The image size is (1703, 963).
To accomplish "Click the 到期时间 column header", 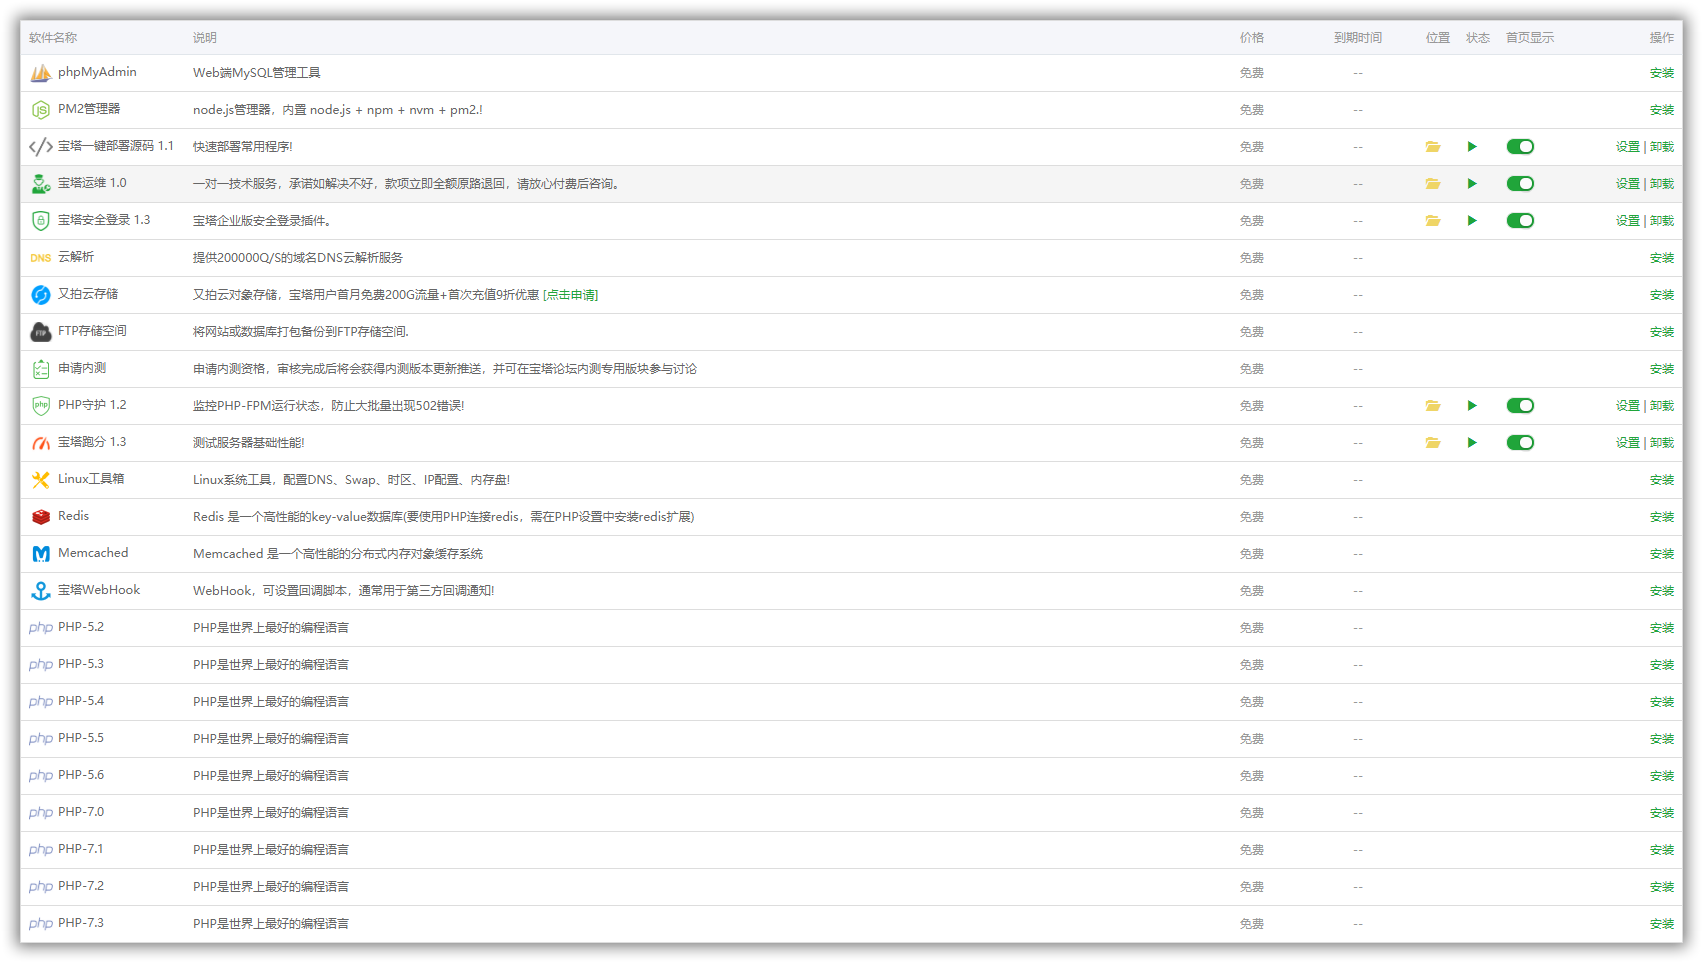I will click(1358, 38).
